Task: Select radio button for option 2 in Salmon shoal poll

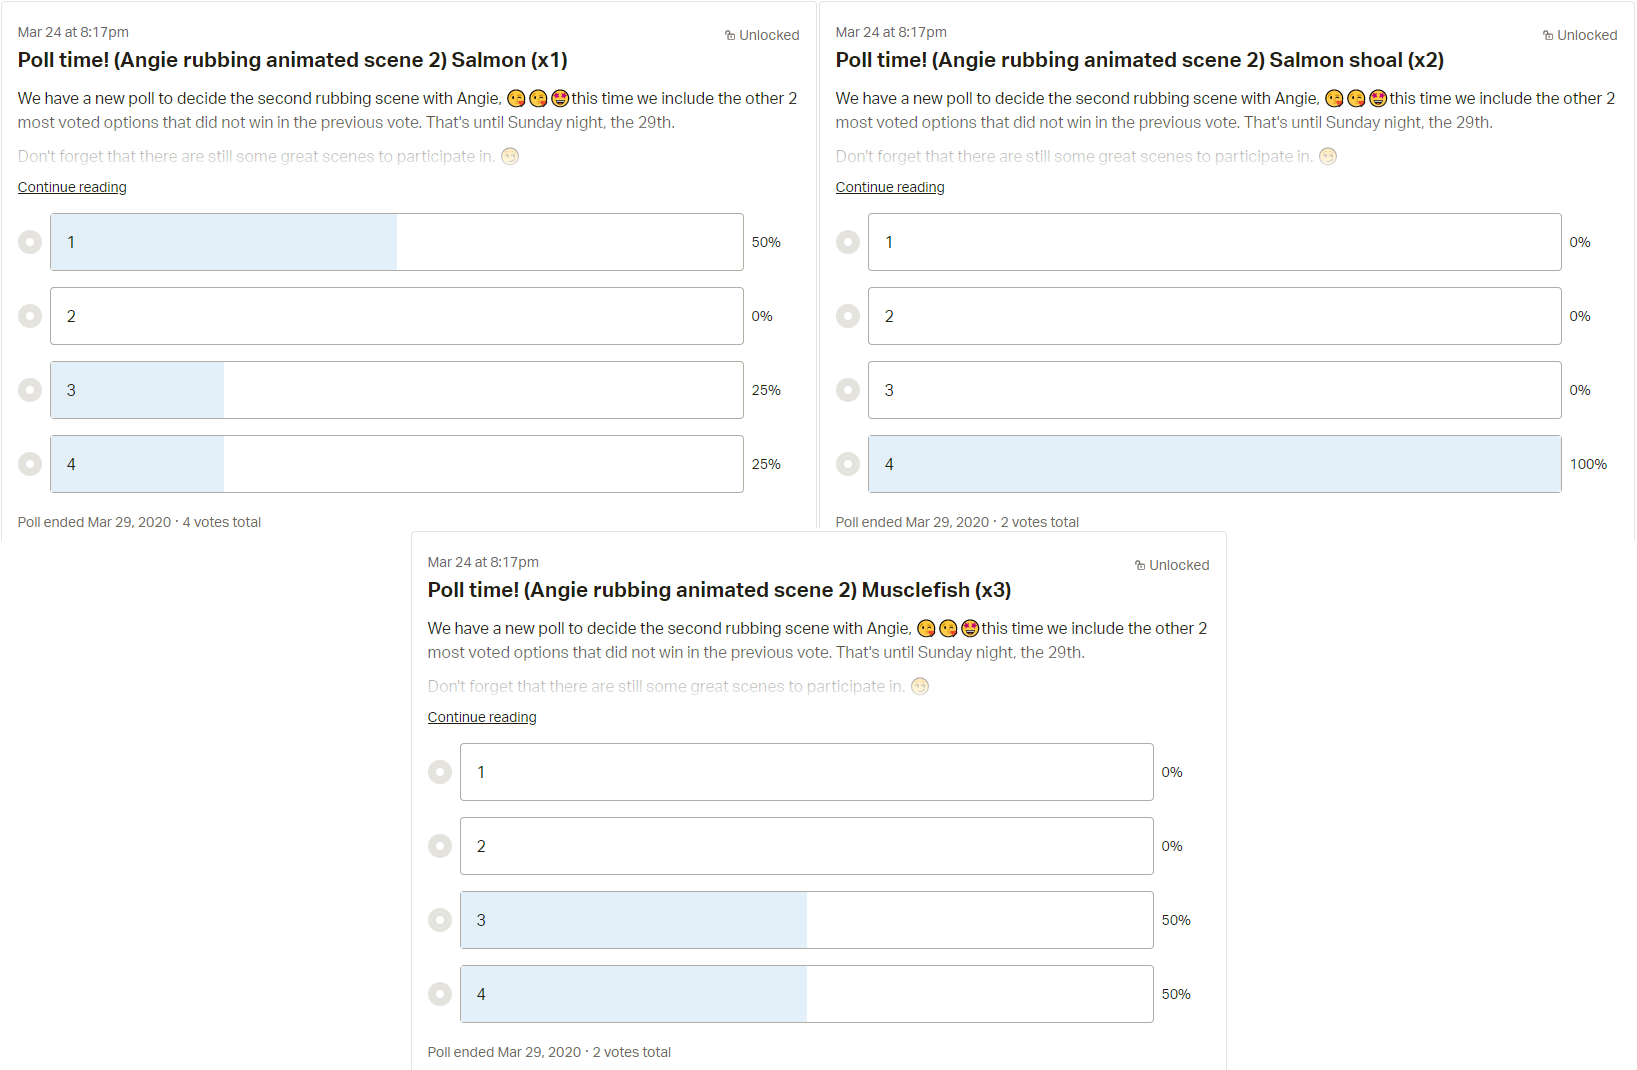Action: [x=848, y=316]
